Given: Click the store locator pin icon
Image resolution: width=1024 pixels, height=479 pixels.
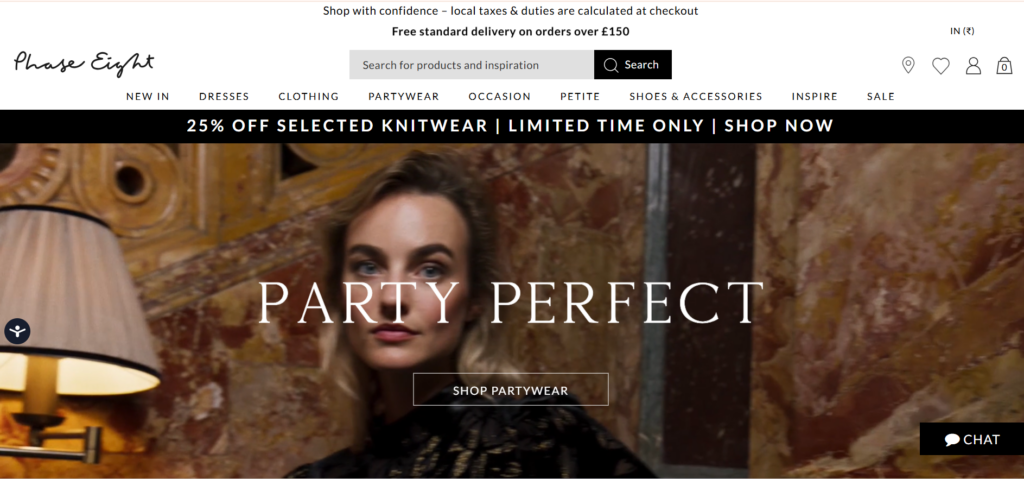Looking at the screenshot, I should pos(908,65).
